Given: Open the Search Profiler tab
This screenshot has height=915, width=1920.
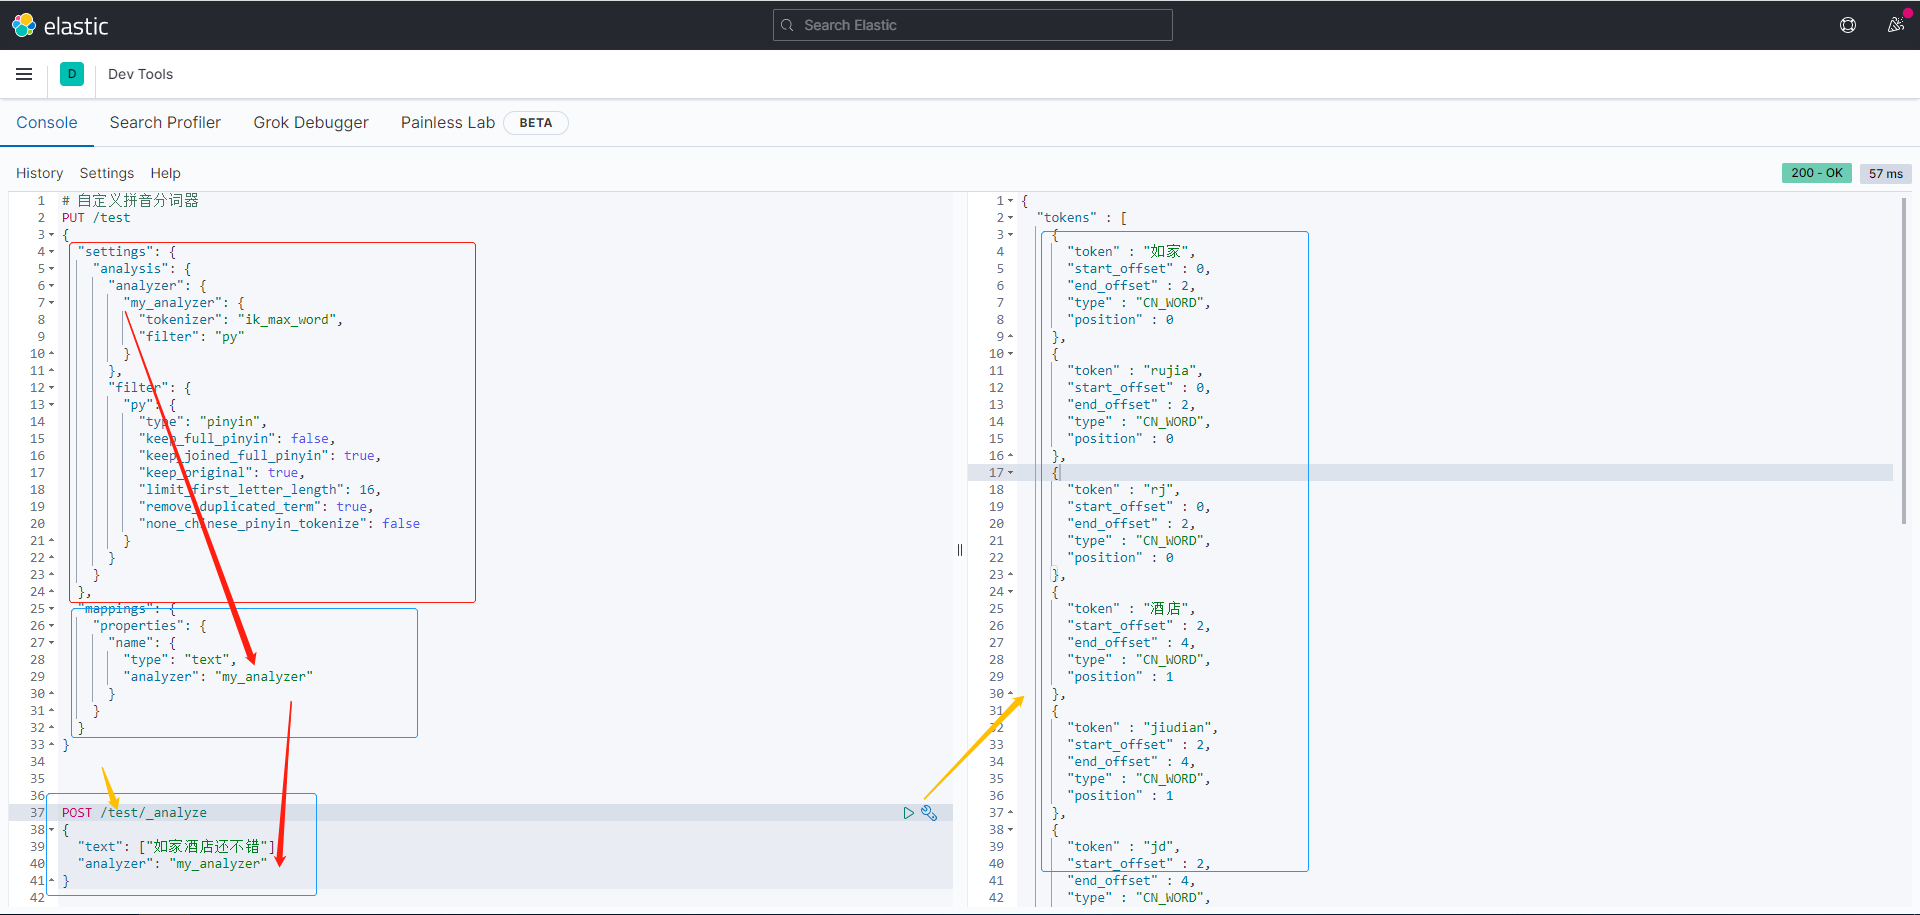Looking at the screenshot, I should point(165,122).
